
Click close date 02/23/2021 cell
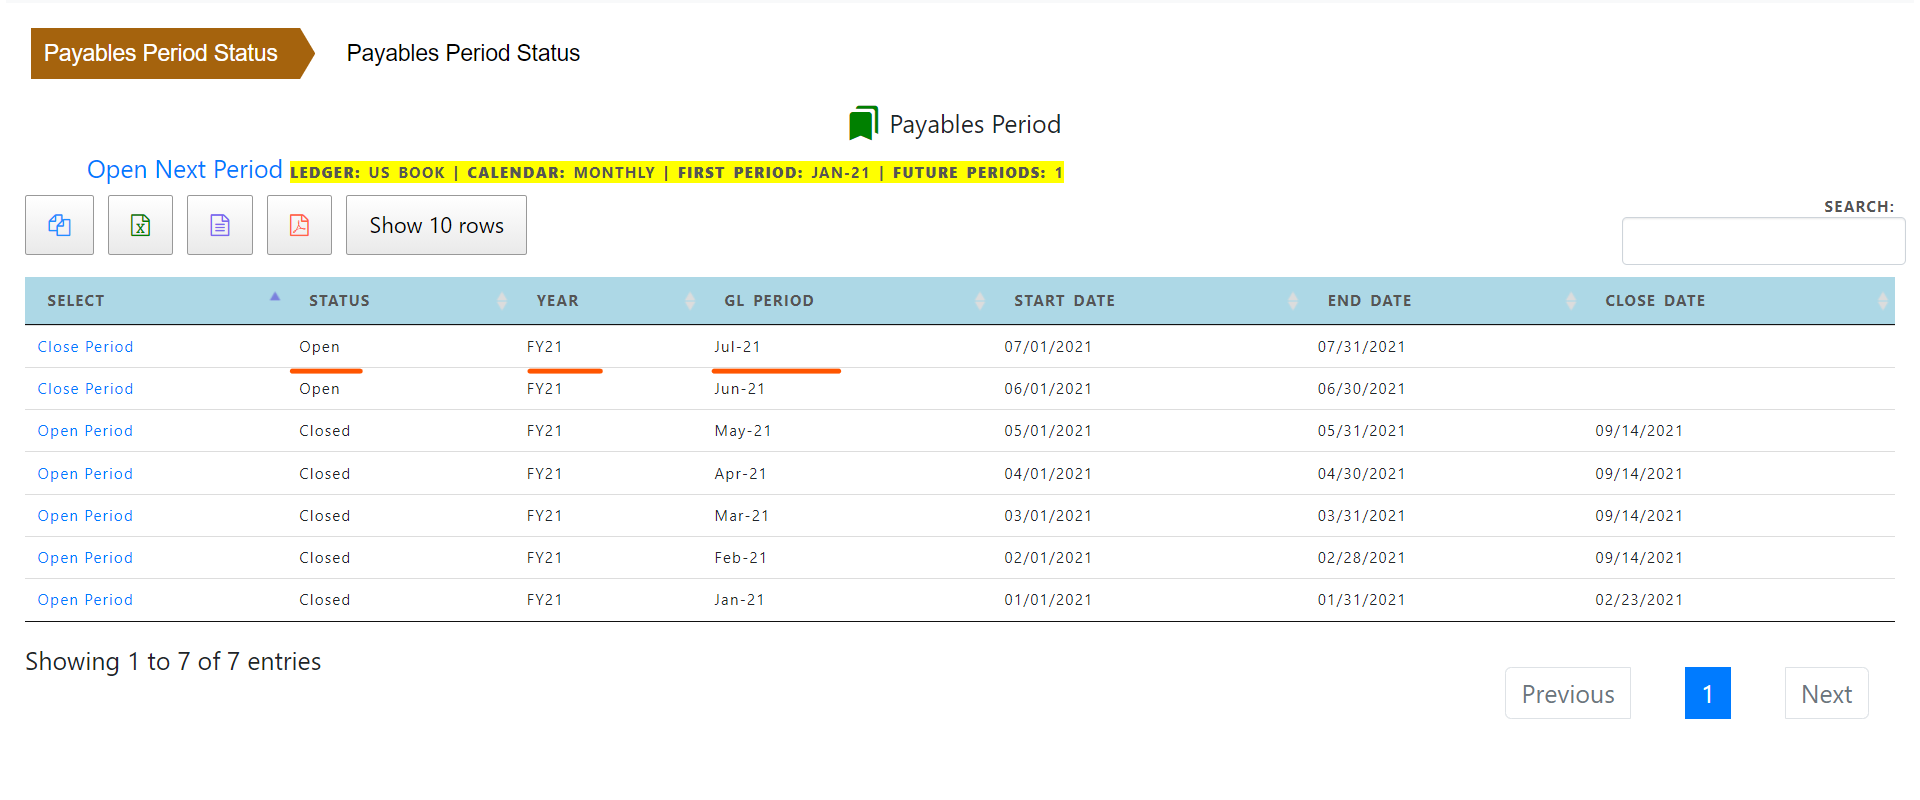1639,600
